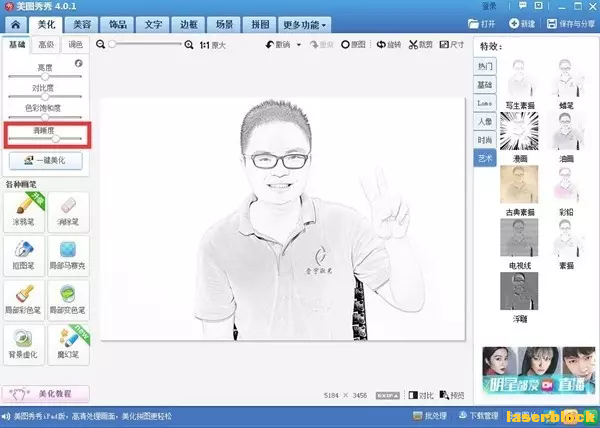Expand the 更多功能 dropdown menu

pos(305,25)
